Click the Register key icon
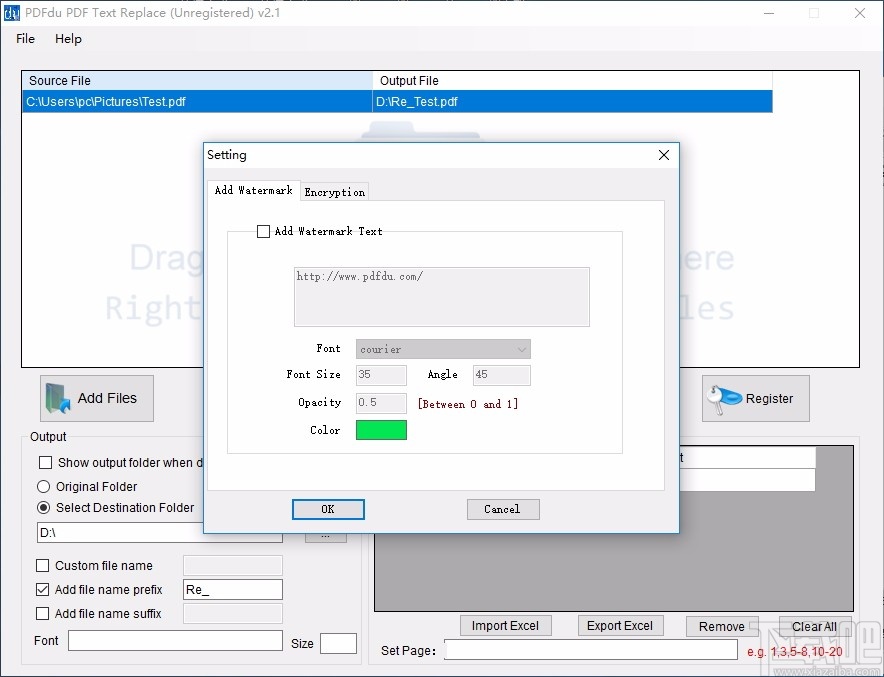The image size is (884, 677). pos(724,397)
